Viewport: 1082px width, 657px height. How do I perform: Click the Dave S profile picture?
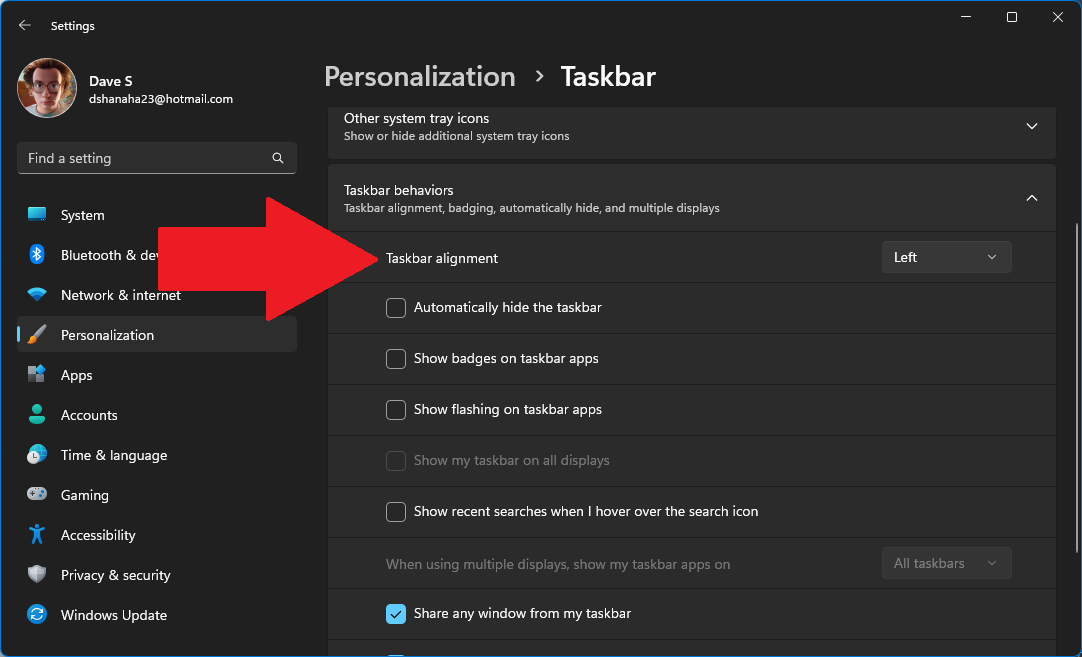point(46,88)
